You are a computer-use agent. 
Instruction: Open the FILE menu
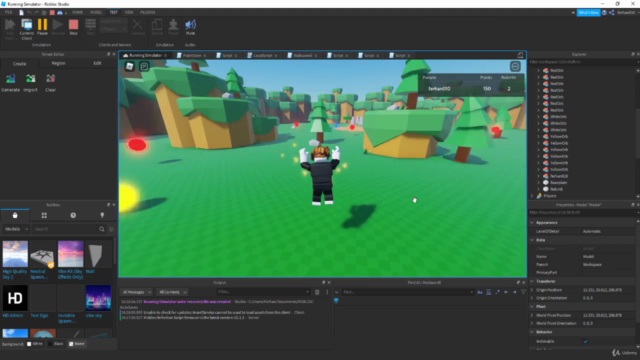pyautogui.click(x=9, y=12)
